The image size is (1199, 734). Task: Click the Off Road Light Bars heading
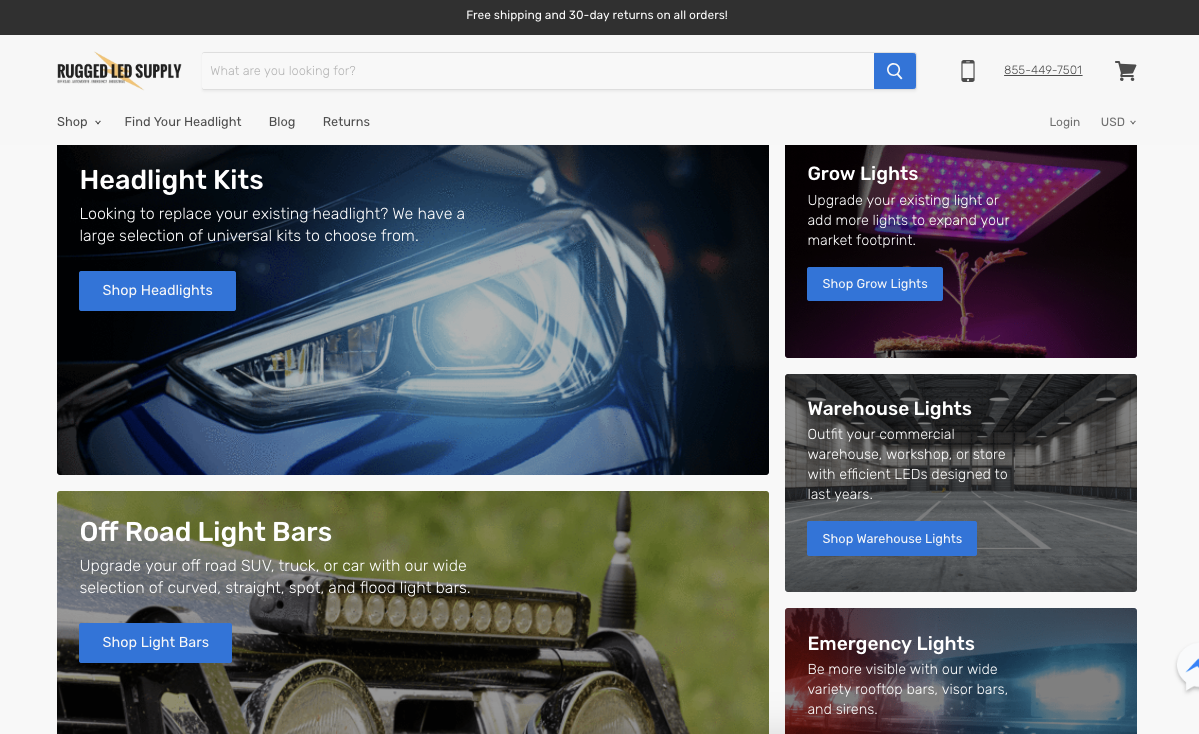pyautogui.click(x=206, y=532)
